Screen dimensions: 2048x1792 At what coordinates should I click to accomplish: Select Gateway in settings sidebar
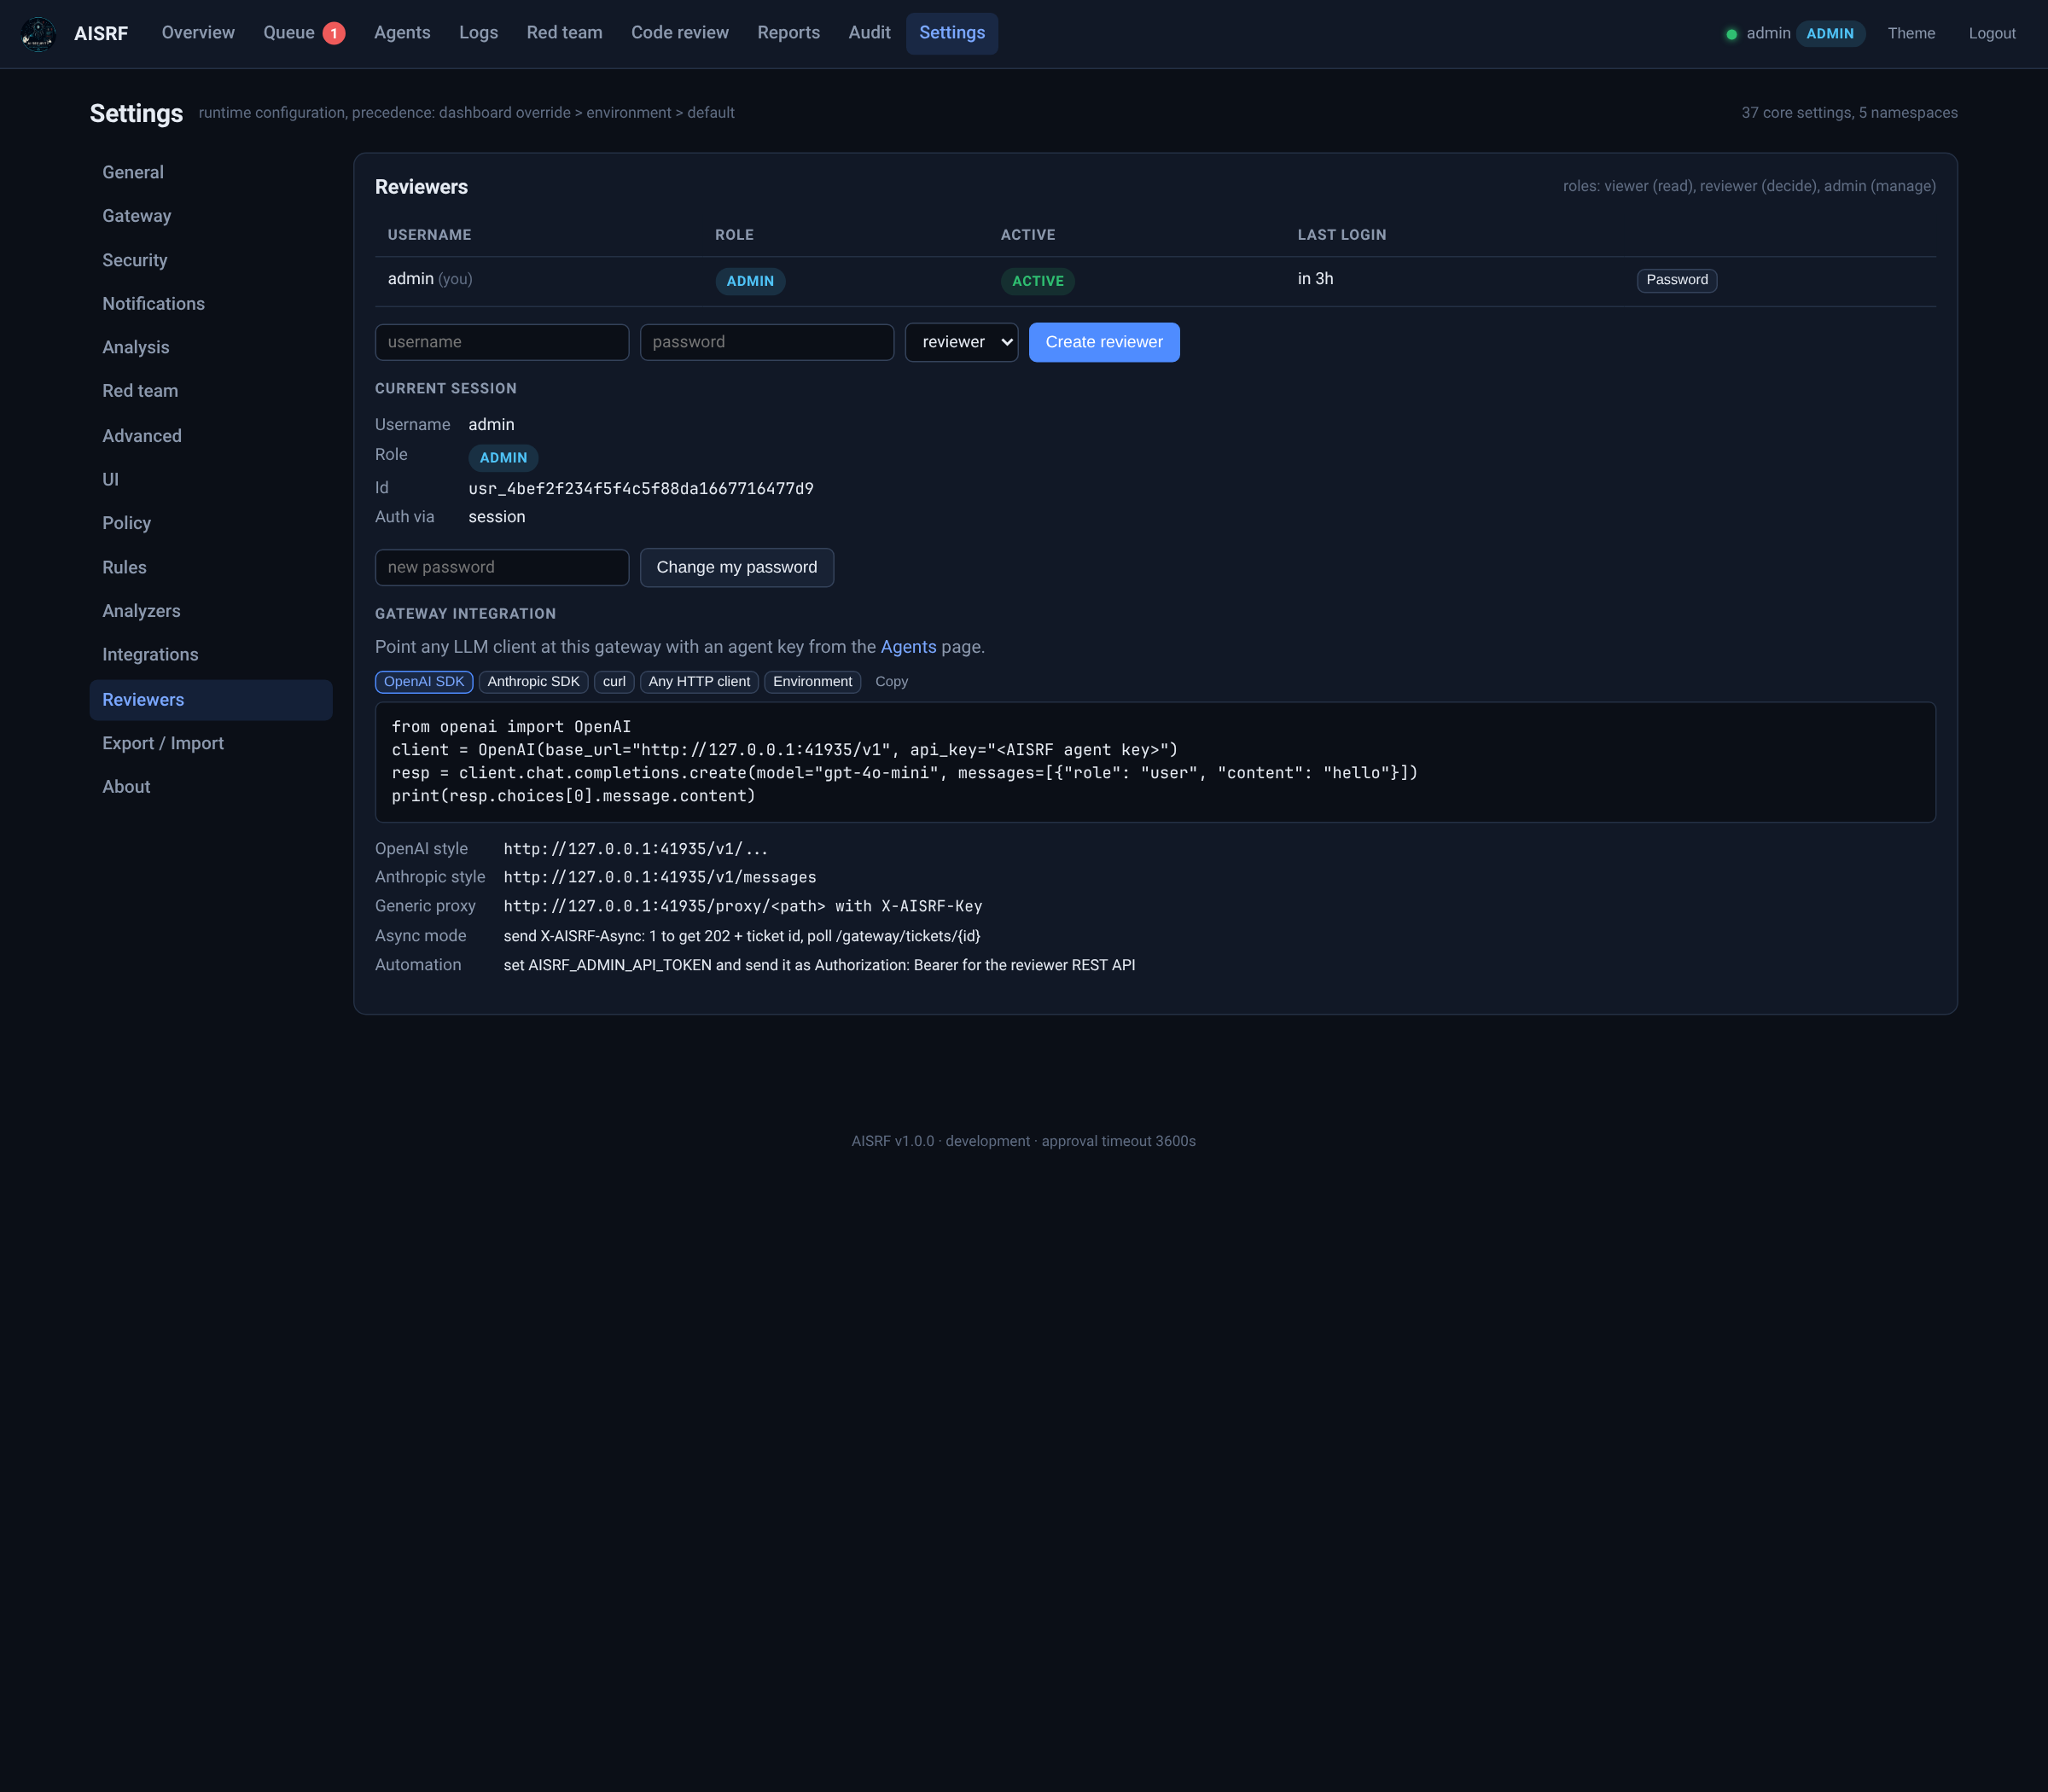coord(210,216)
